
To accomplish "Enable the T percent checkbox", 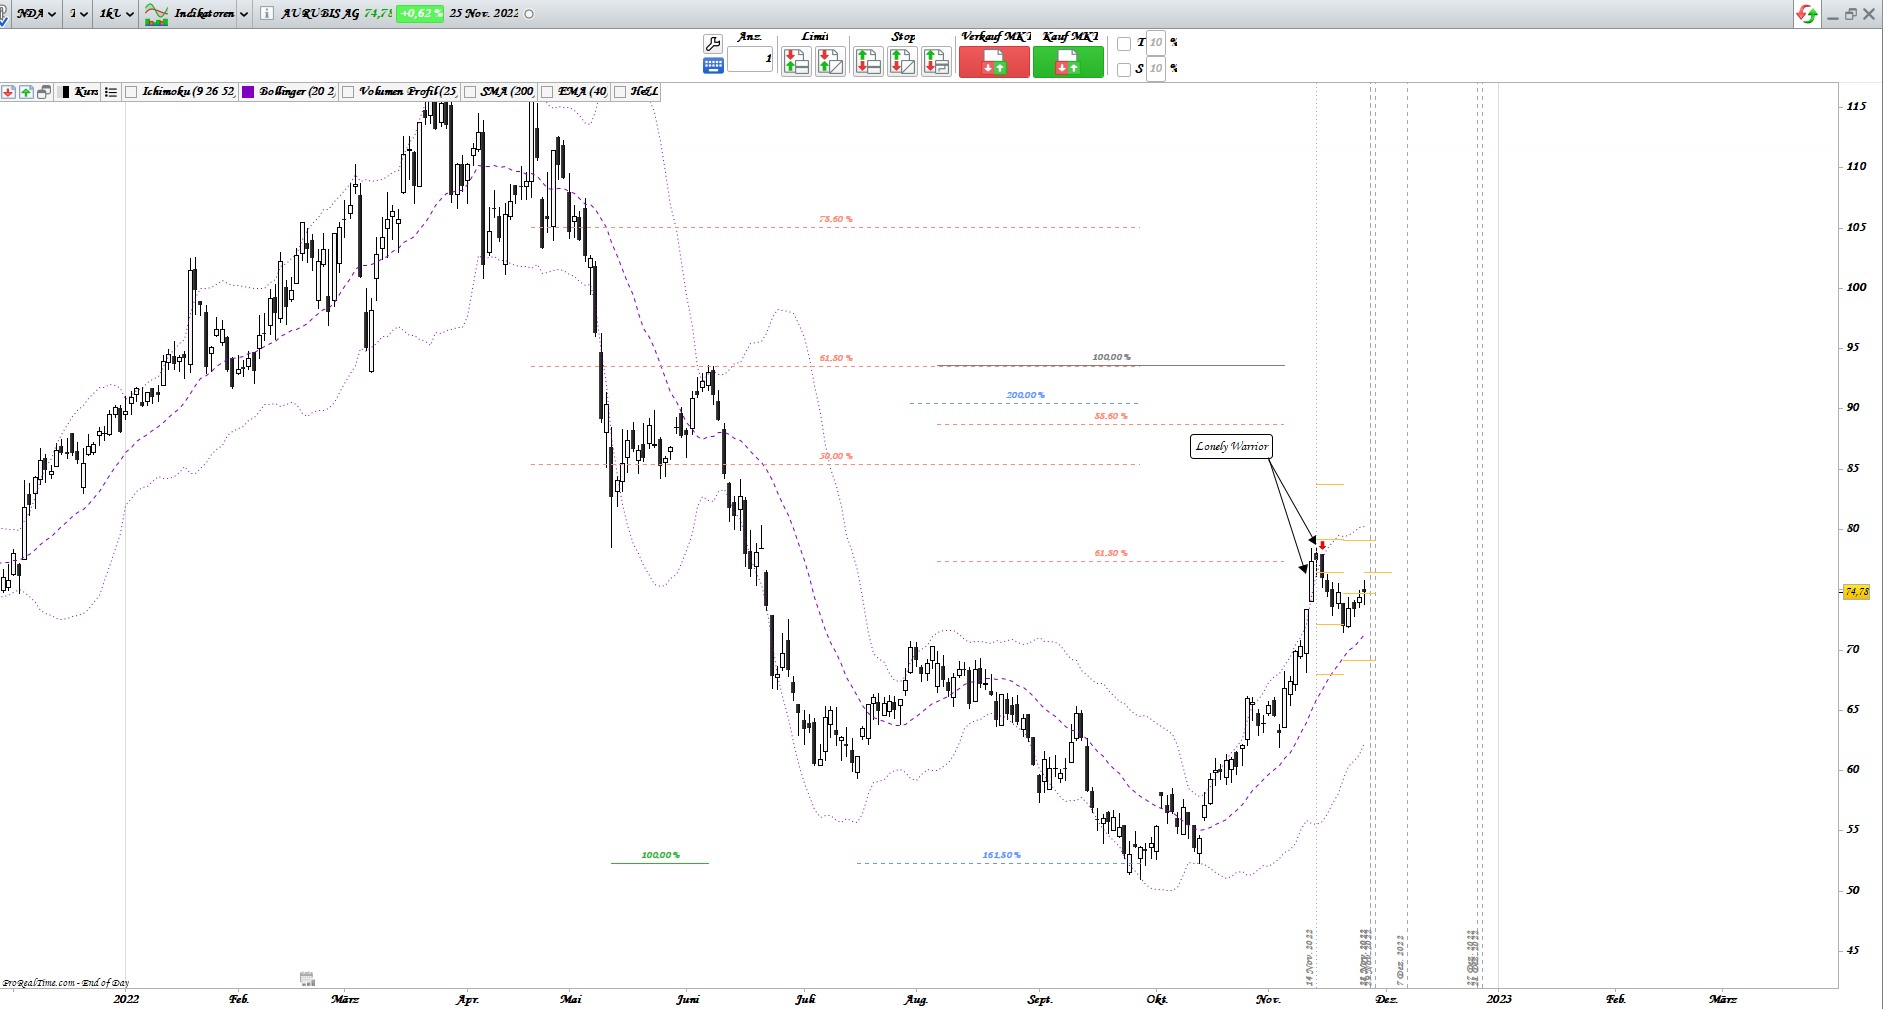I will (1124, 43).
